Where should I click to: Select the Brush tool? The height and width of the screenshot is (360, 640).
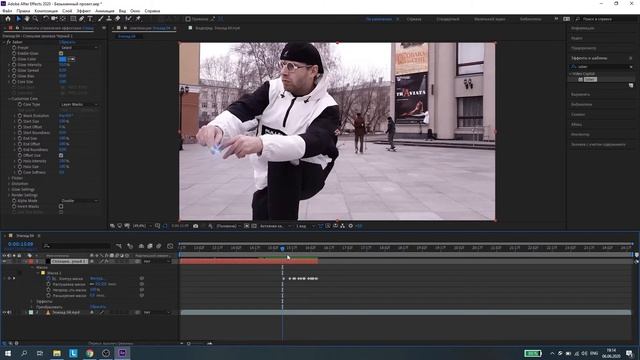pyautogui.click(x=100, y=19)
